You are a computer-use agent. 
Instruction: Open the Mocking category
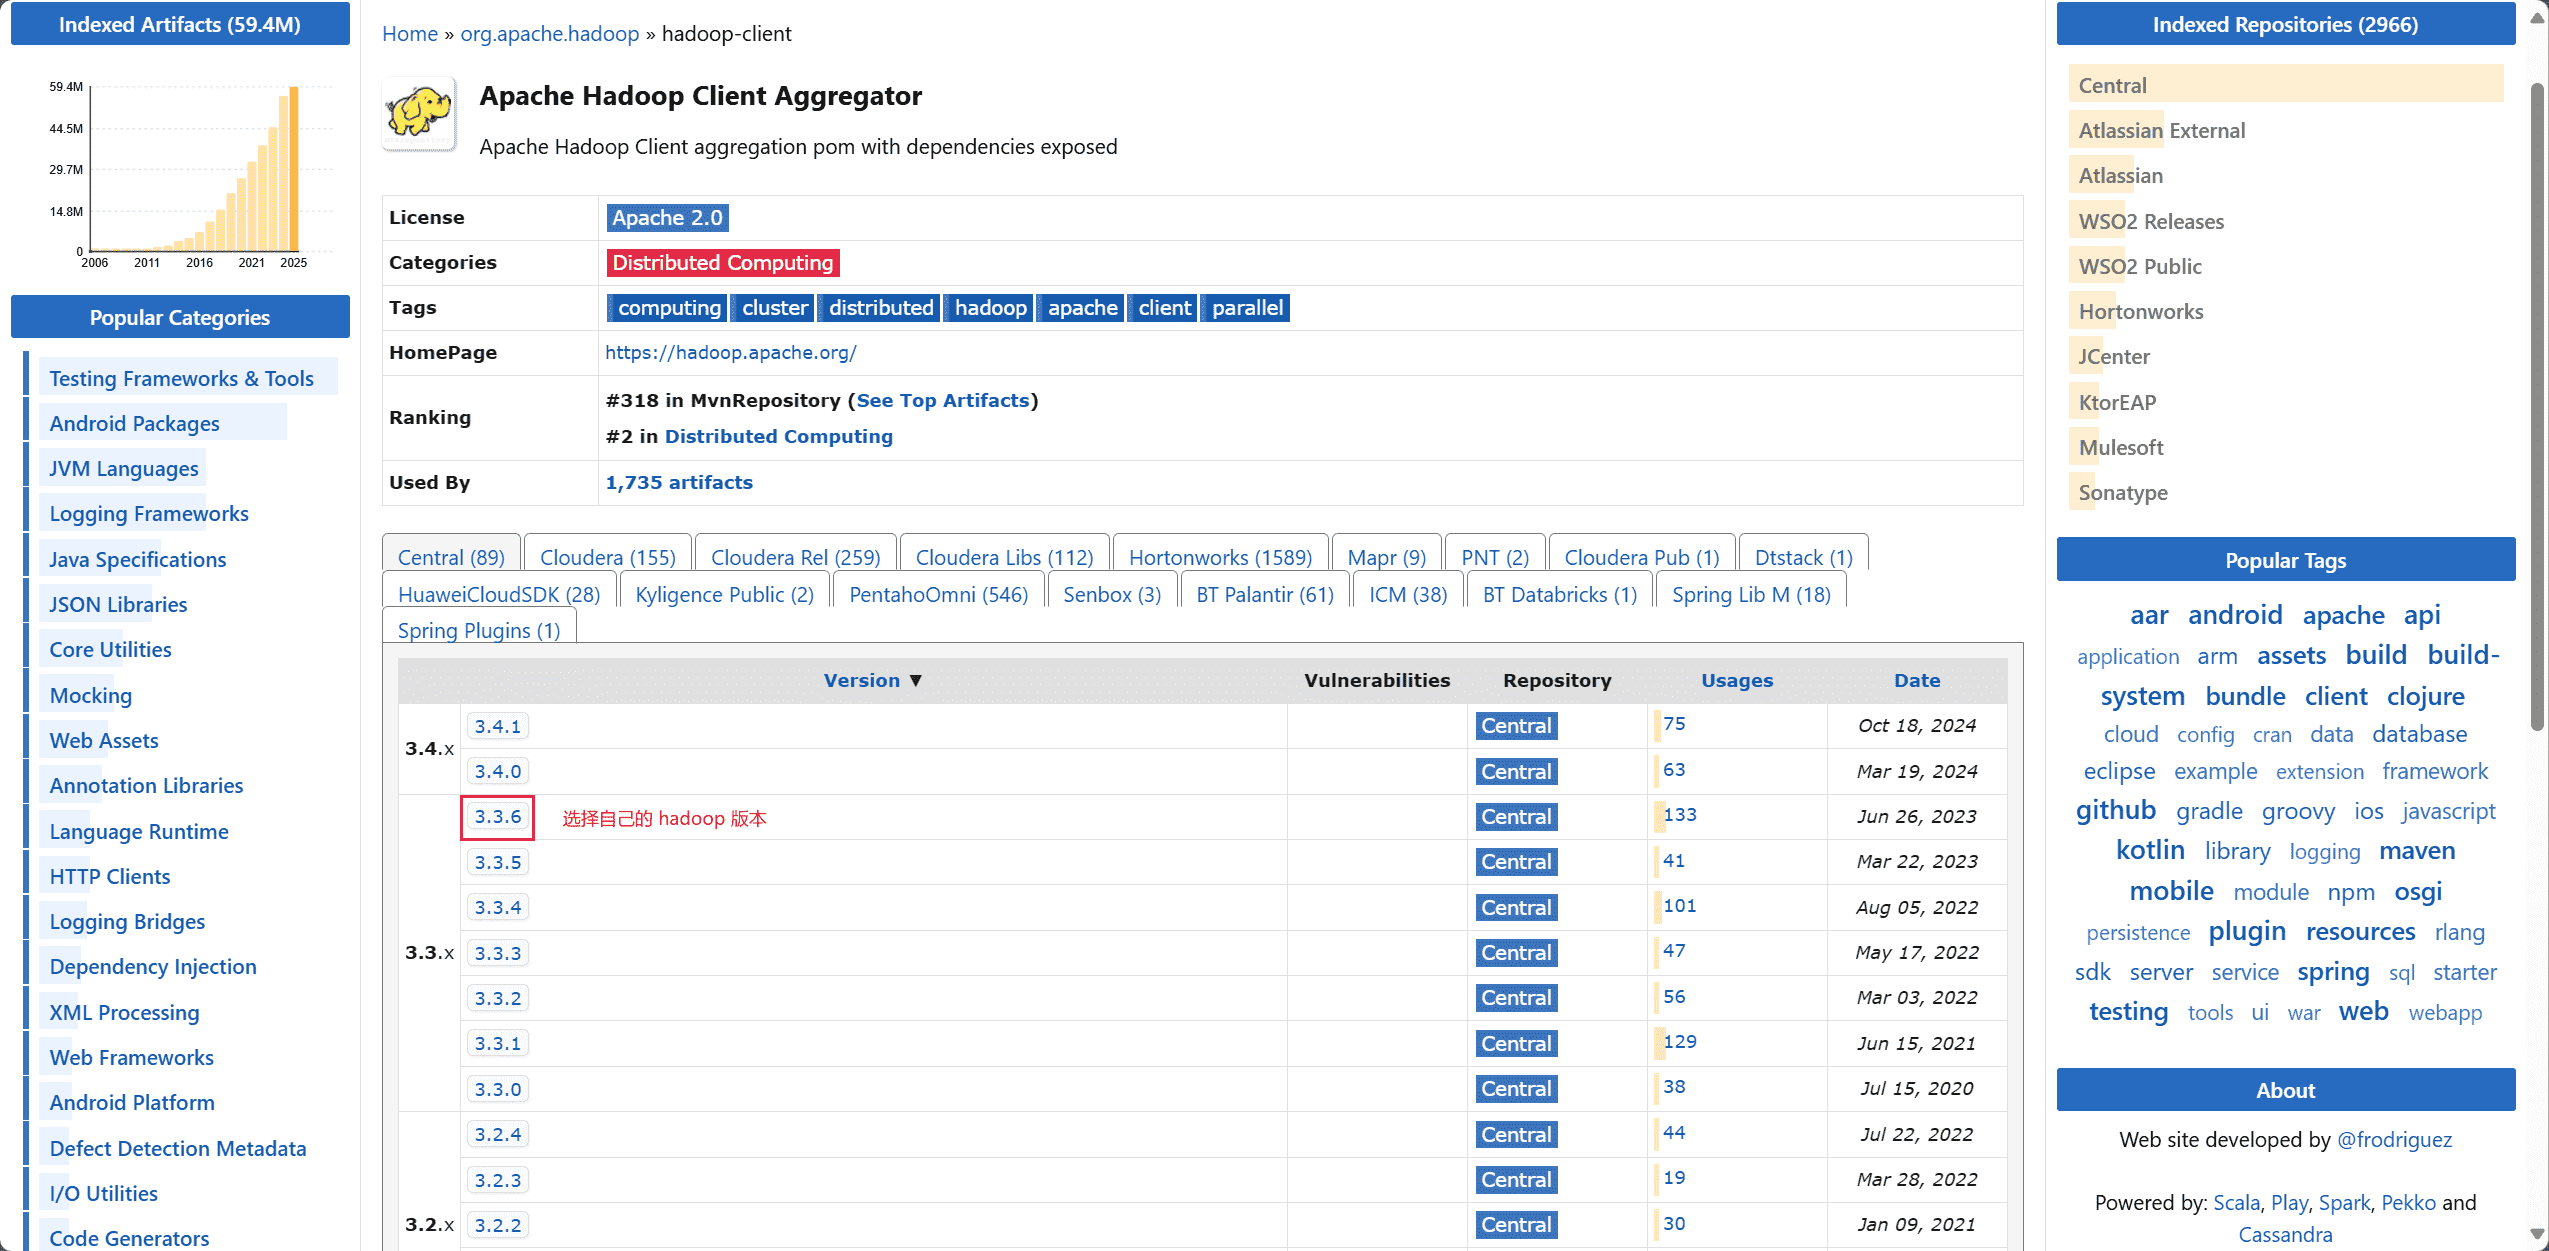(90, 695)
